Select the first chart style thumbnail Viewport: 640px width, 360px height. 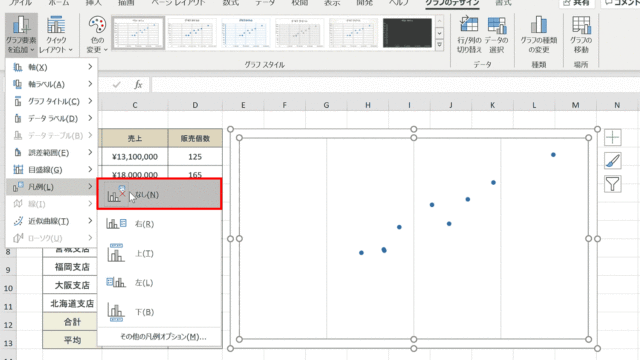click(x=138, y=33)
